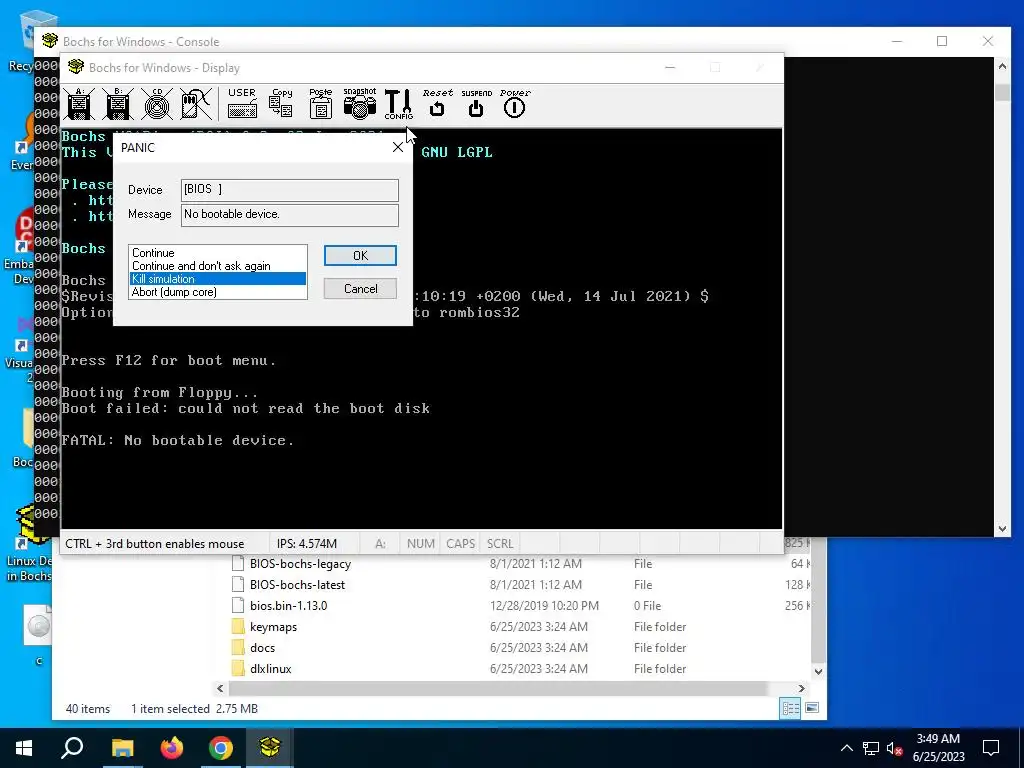1024x768 pixels.
Task: Close the PANIC dialog
Action: tap(398, 148)
